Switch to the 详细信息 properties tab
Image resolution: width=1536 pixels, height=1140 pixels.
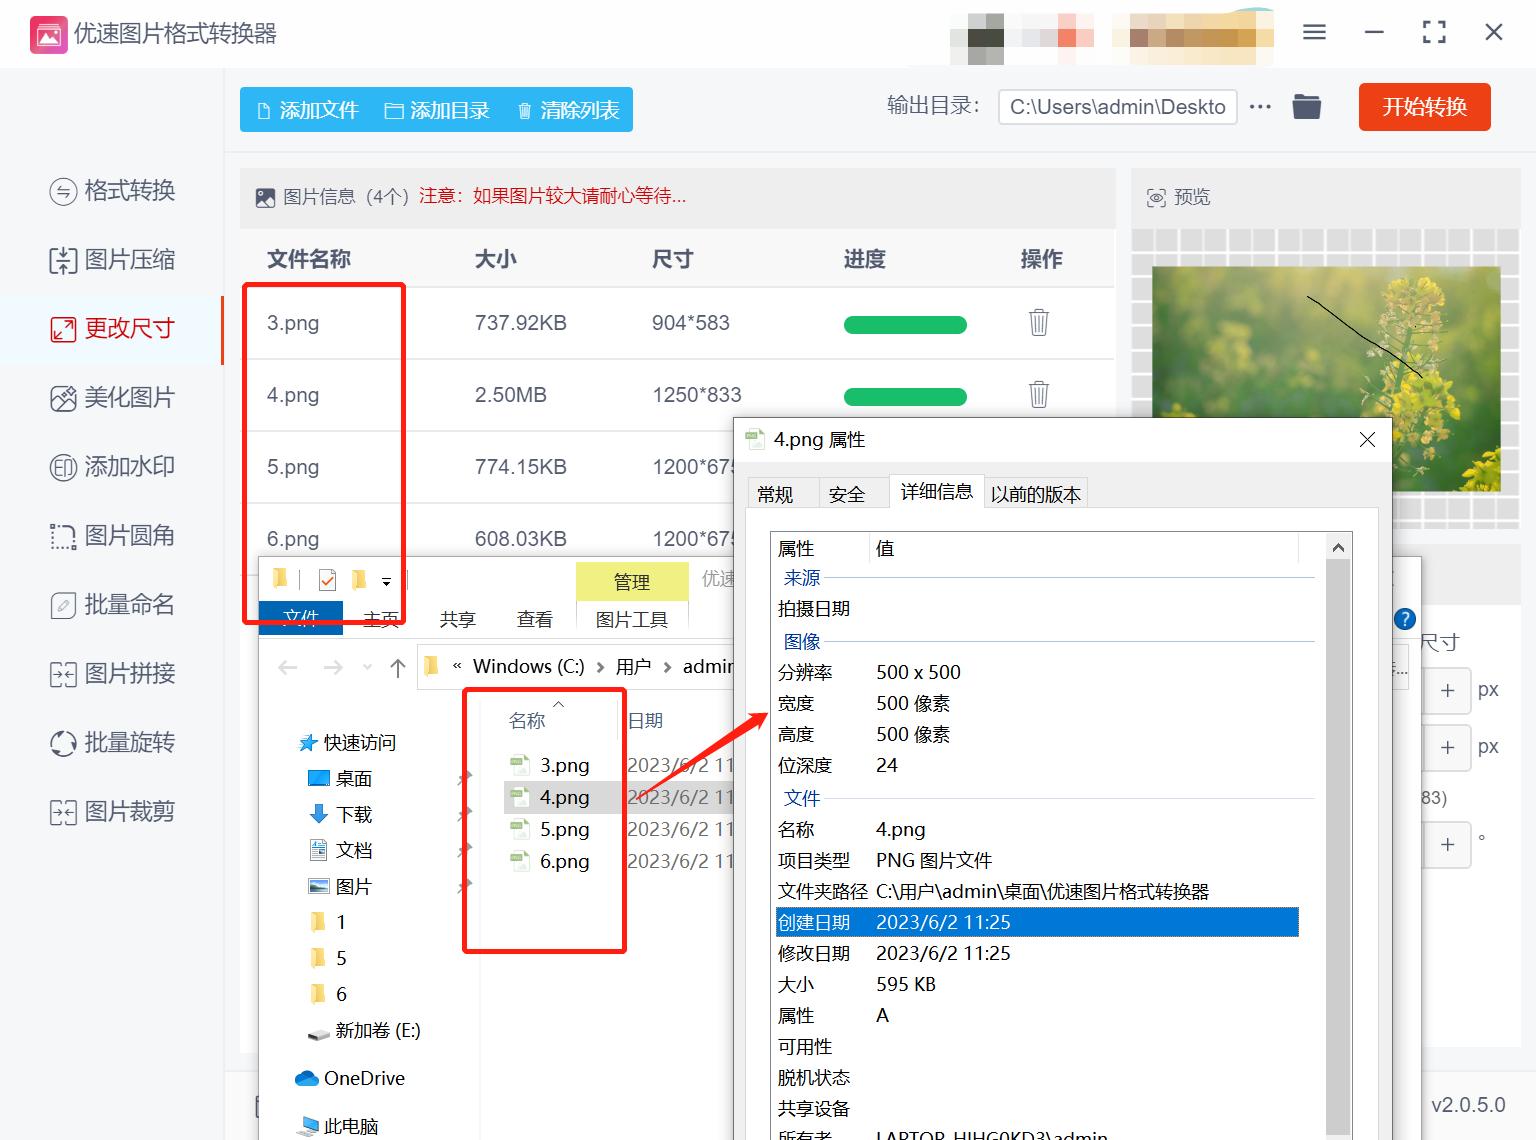coord(936,491)
